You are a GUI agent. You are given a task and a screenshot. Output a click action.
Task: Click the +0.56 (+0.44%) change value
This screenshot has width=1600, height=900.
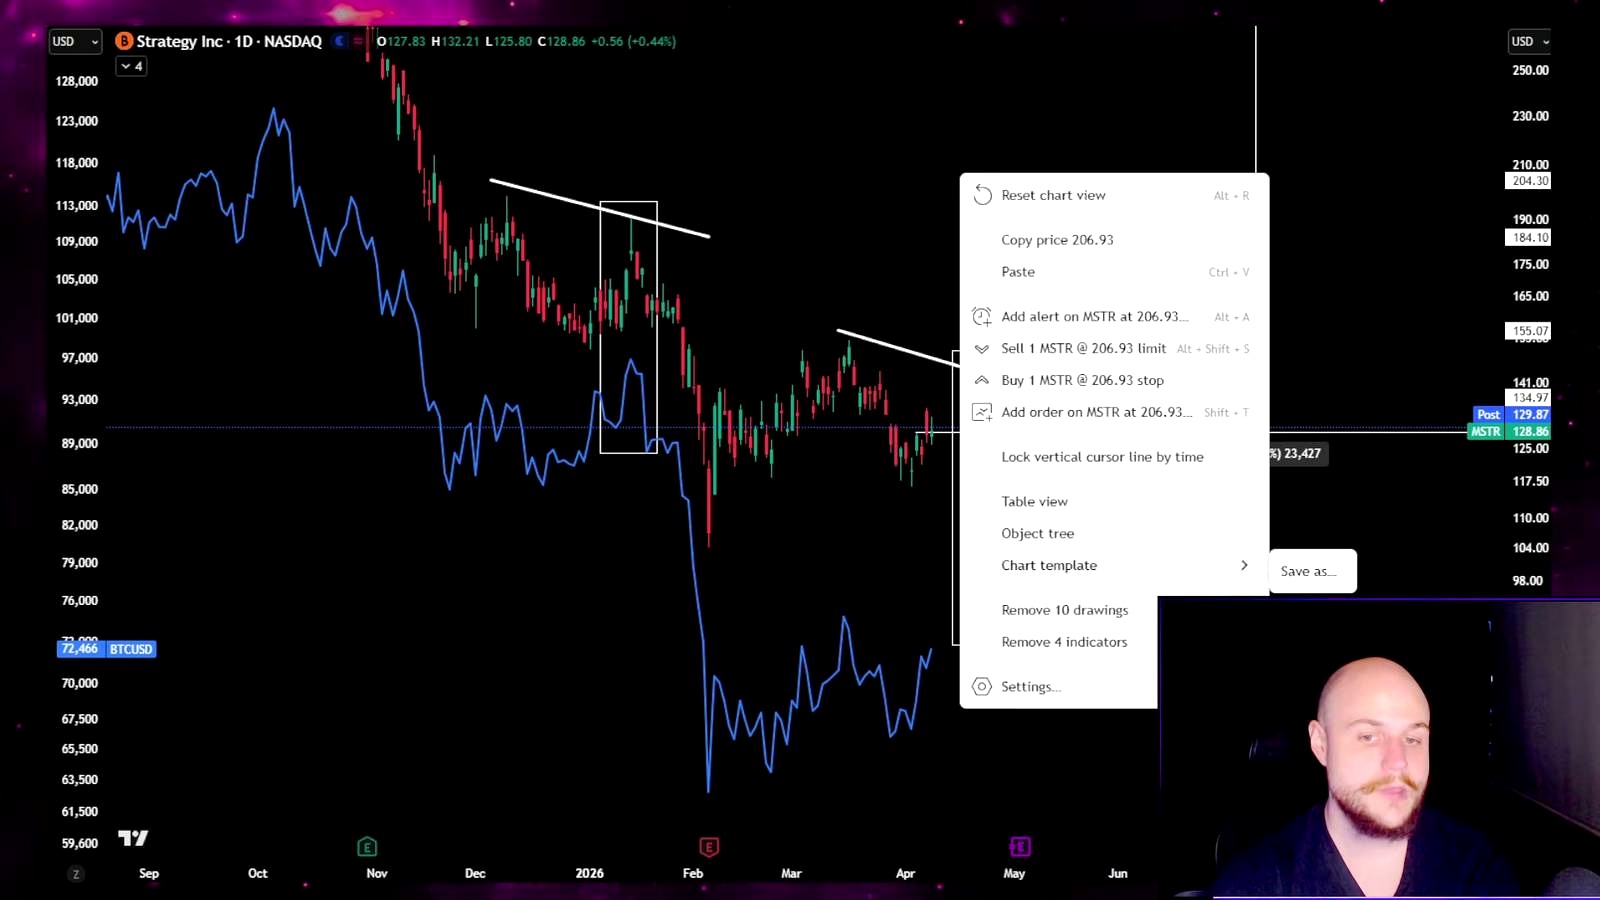pos(633,41)
